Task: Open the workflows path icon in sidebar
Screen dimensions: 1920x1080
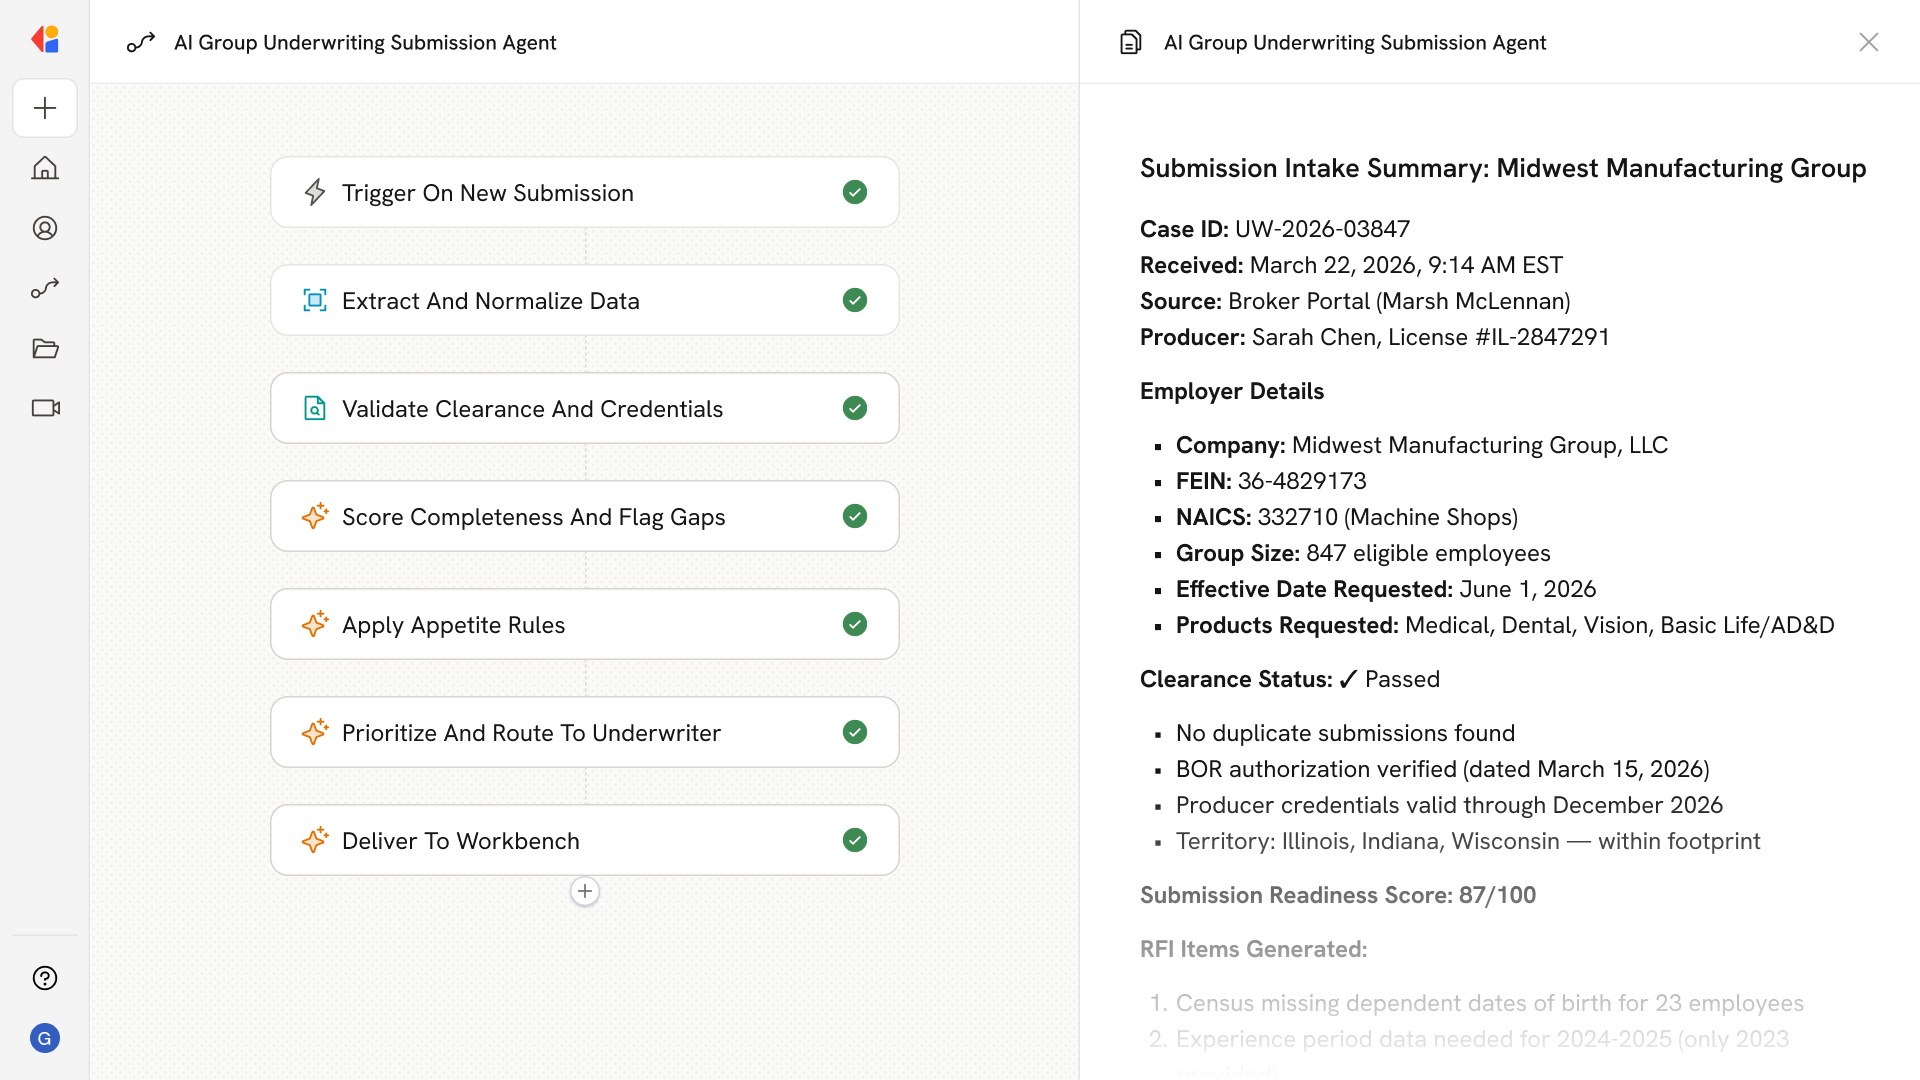Action: (x=45, y=288)
